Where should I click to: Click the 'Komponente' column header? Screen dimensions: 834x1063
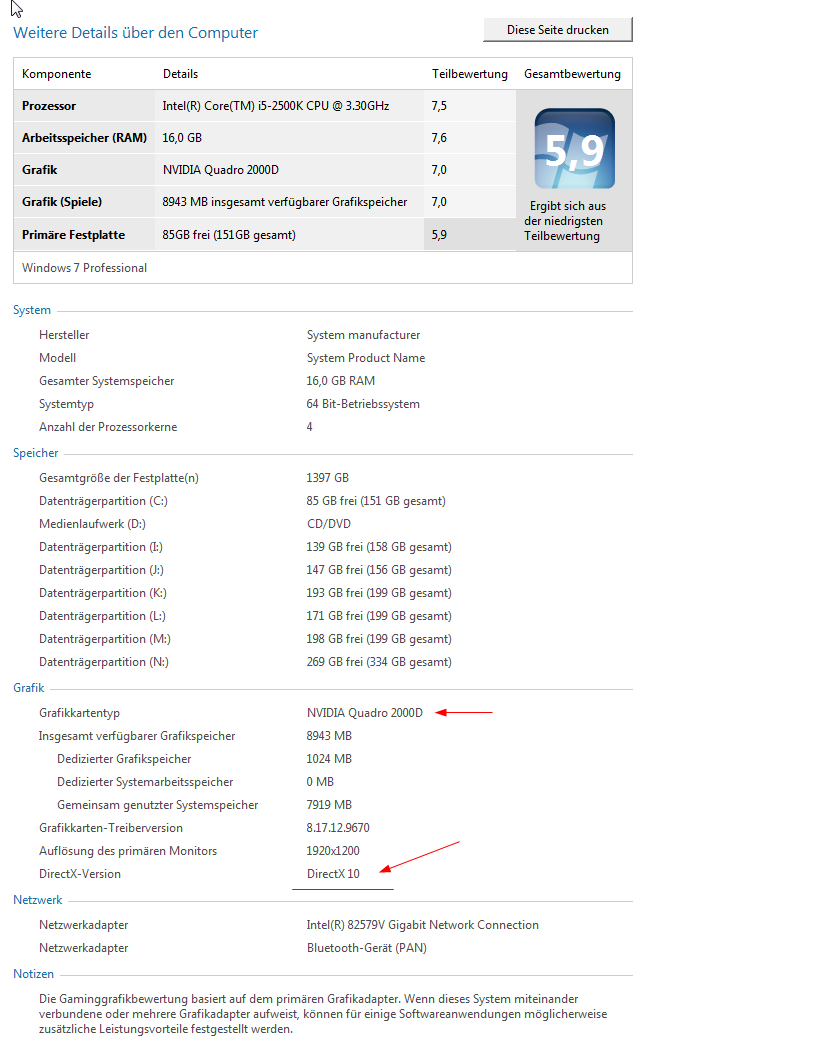coord(56,74)
